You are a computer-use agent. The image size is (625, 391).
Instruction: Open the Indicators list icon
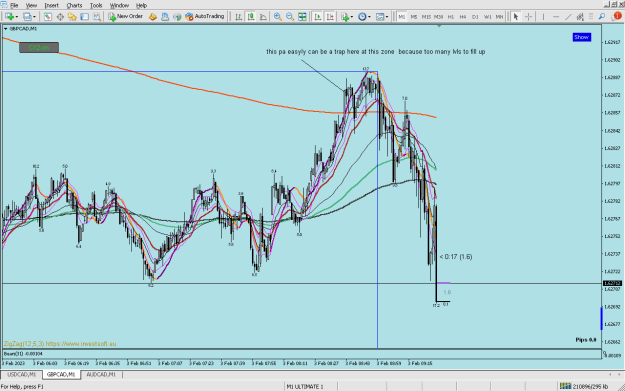click(x=345, y=17)
